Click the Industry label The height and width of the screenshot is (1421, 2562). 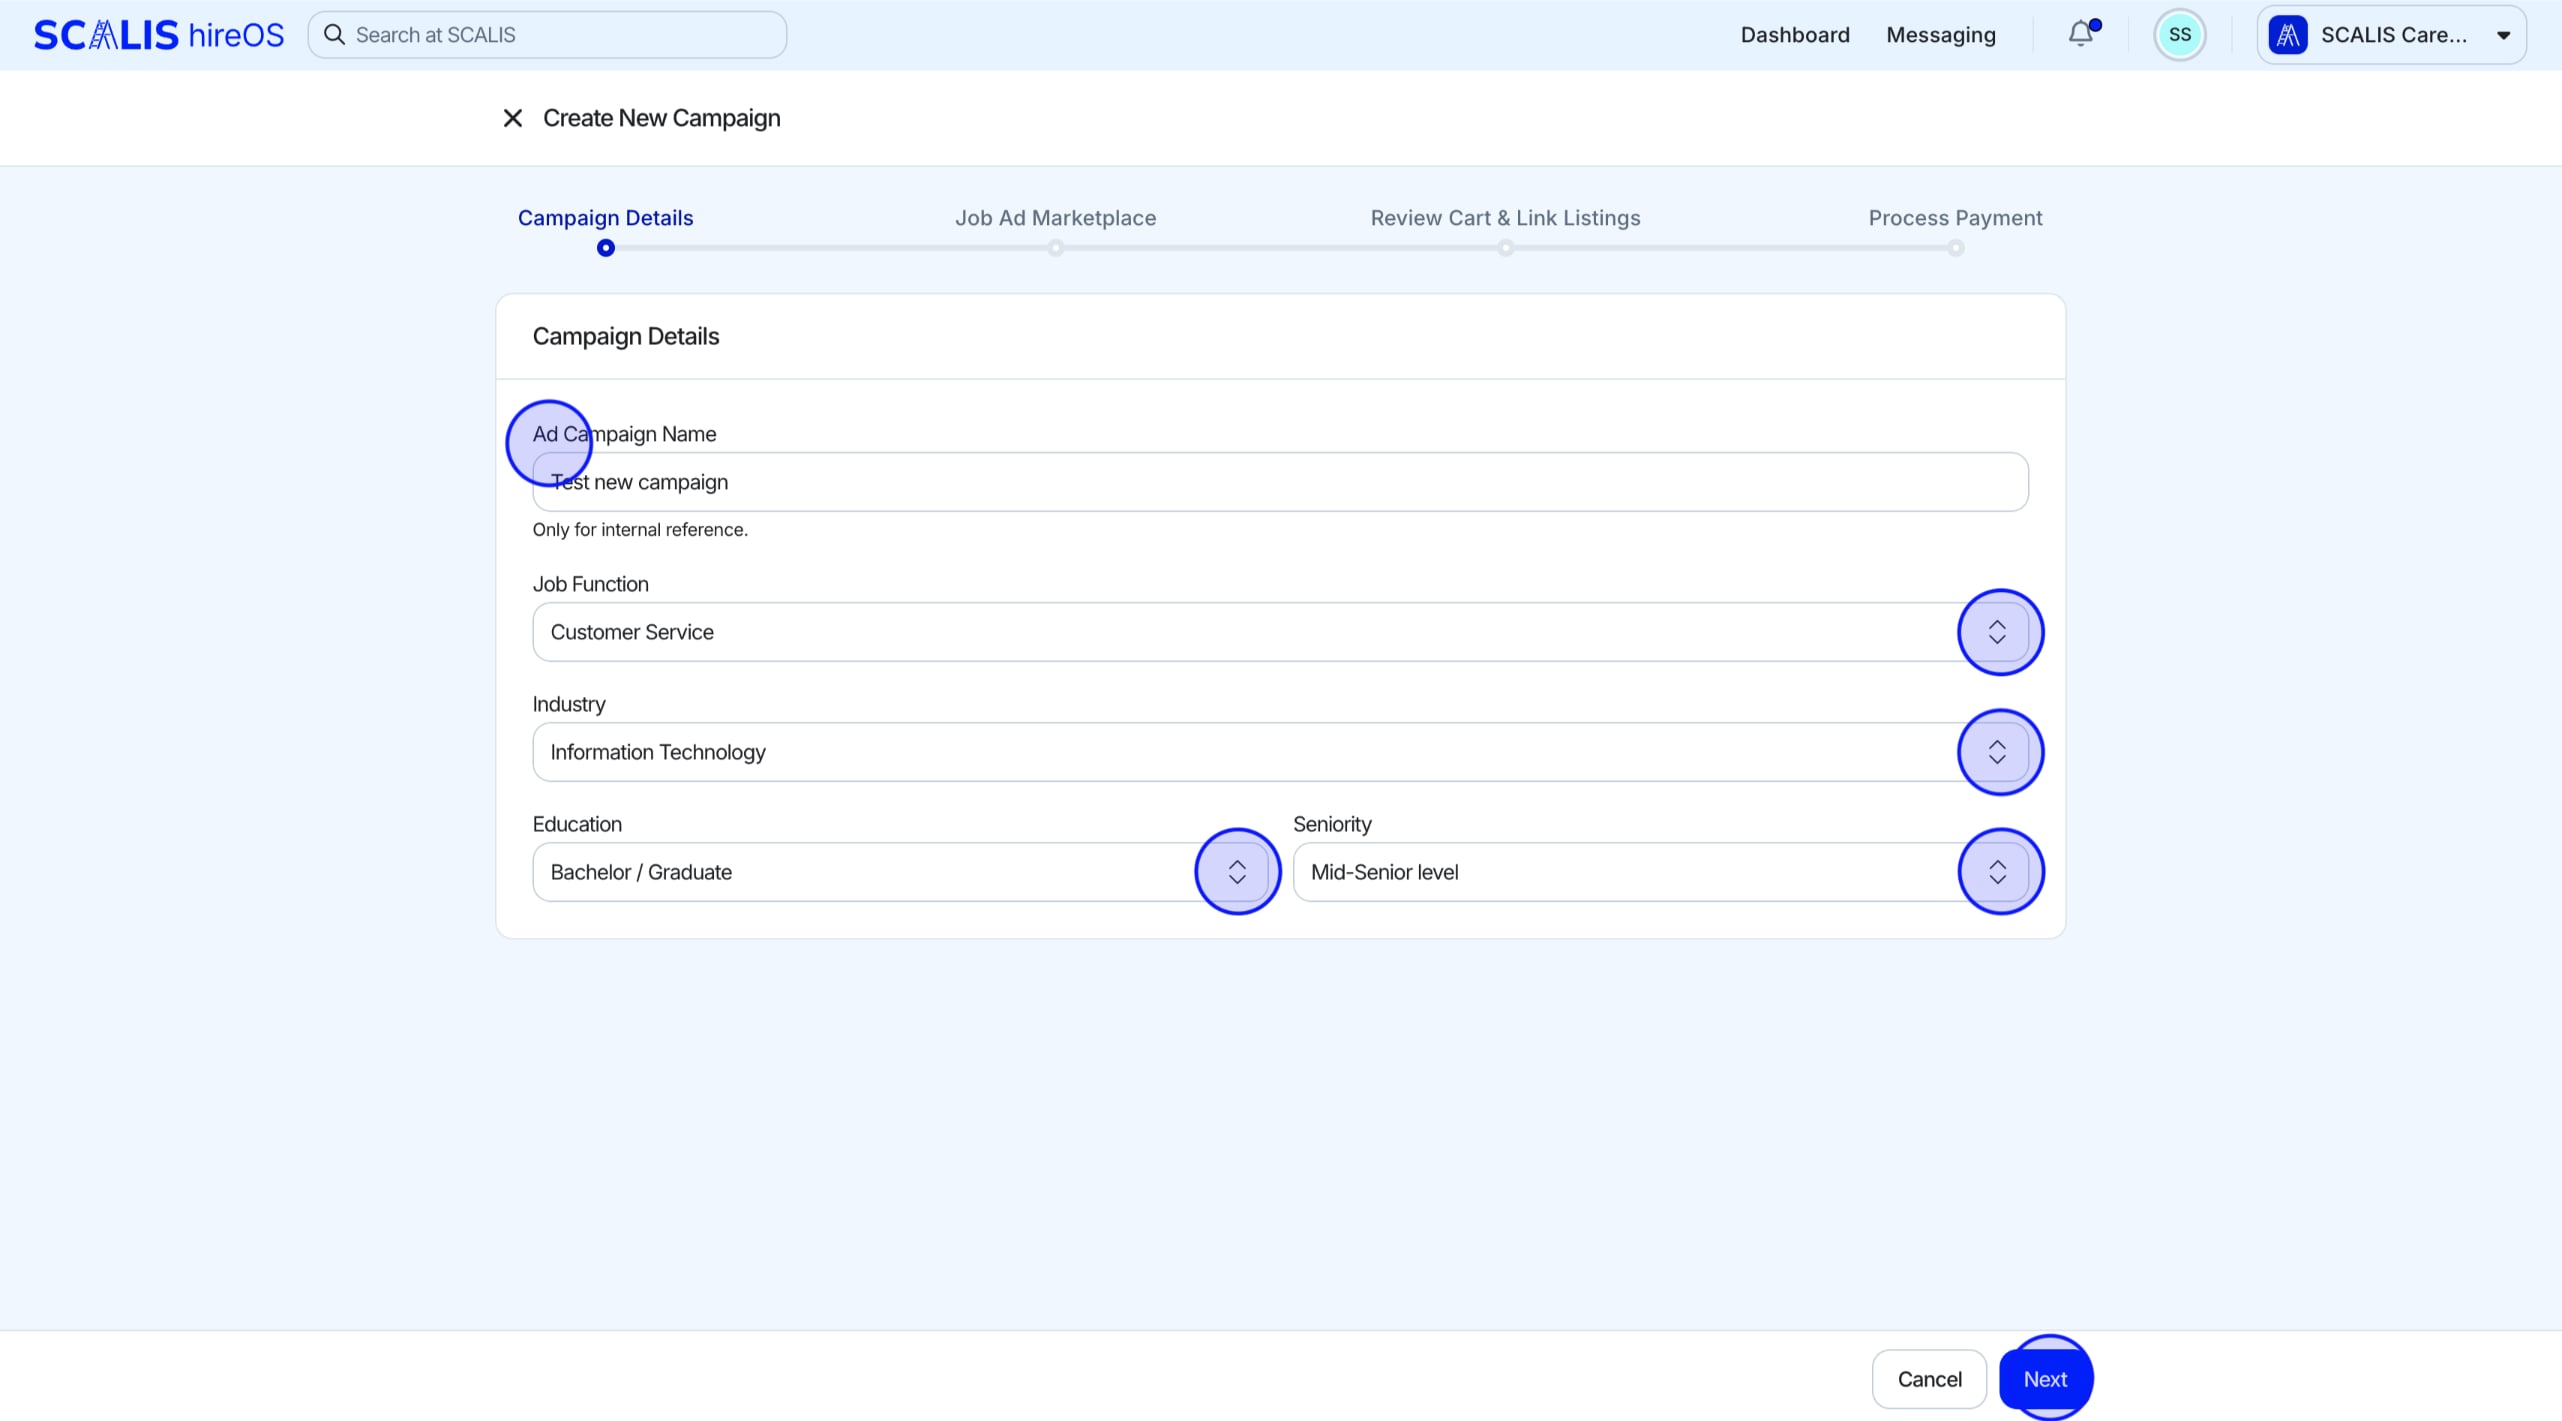[x=569, y=704]
